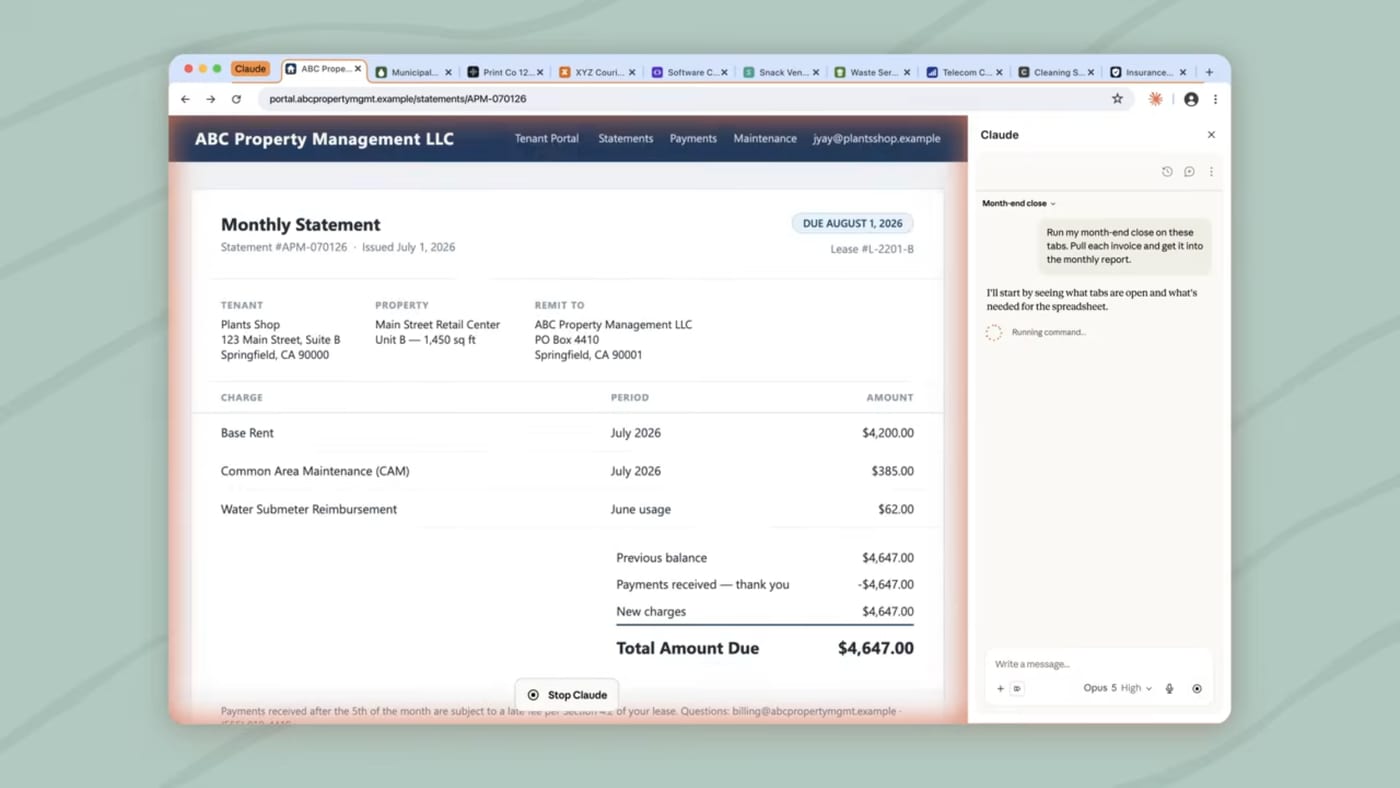Click the Total Amount Due label

[687, 648]
